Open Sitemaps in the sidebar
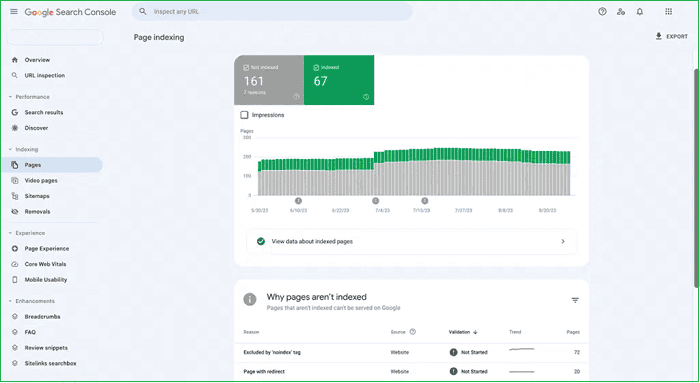 click(37, 196)
